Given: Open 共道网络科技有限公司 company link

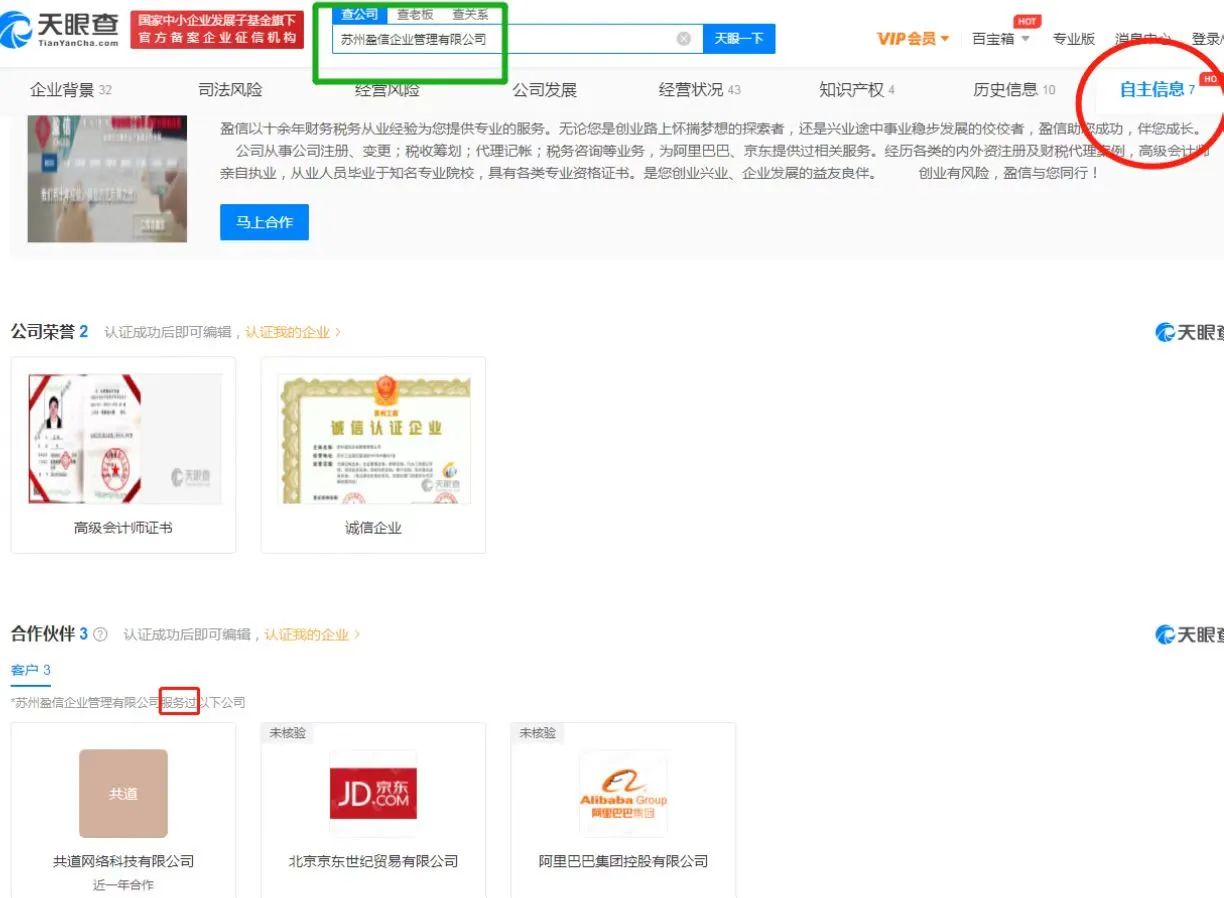Looking at the screenshot, I should pyautogui.click(x=123, y=861).
